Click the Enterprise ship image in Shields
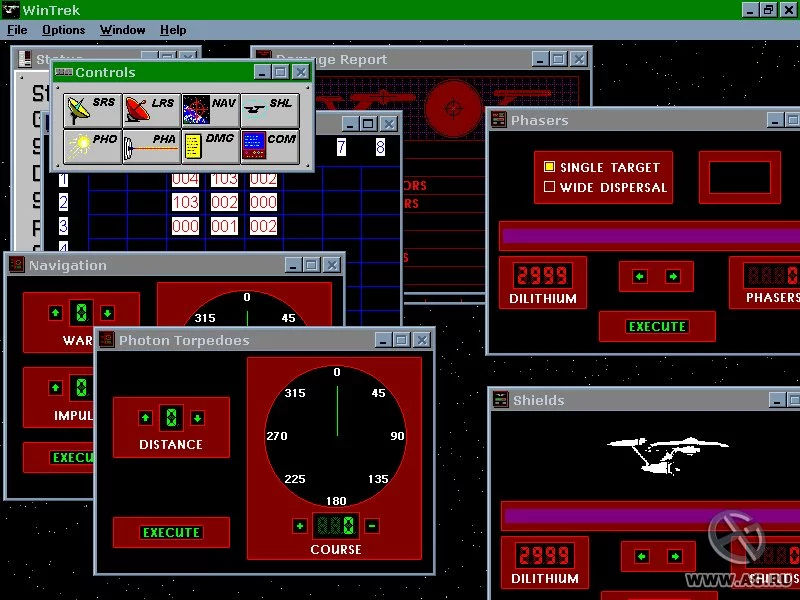Screen dimensions: 800x600 (x=667, y=454)
